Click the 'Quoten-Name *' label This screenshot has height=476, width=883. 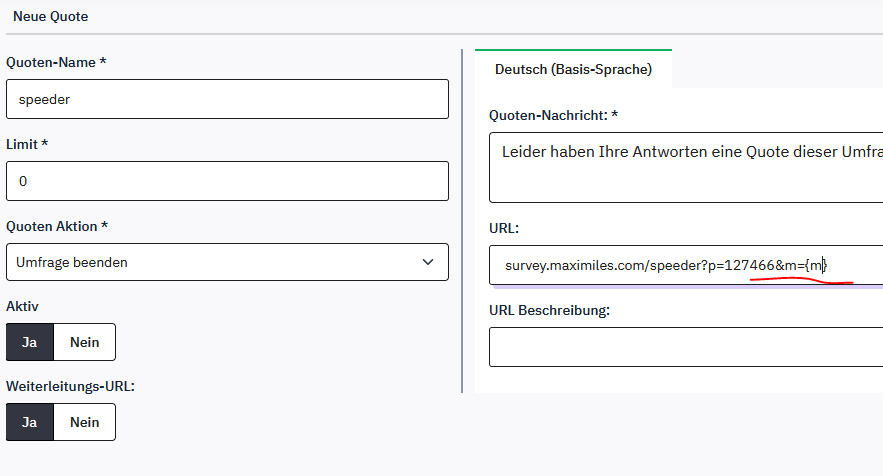[x=56, y=62]
